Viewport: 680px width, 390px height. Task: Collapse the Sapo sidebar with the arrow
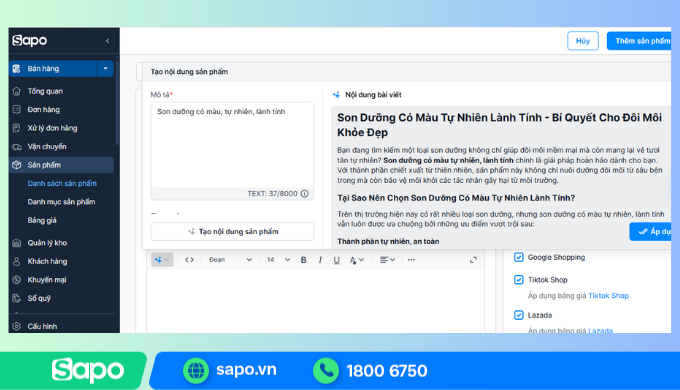(108, 41)
